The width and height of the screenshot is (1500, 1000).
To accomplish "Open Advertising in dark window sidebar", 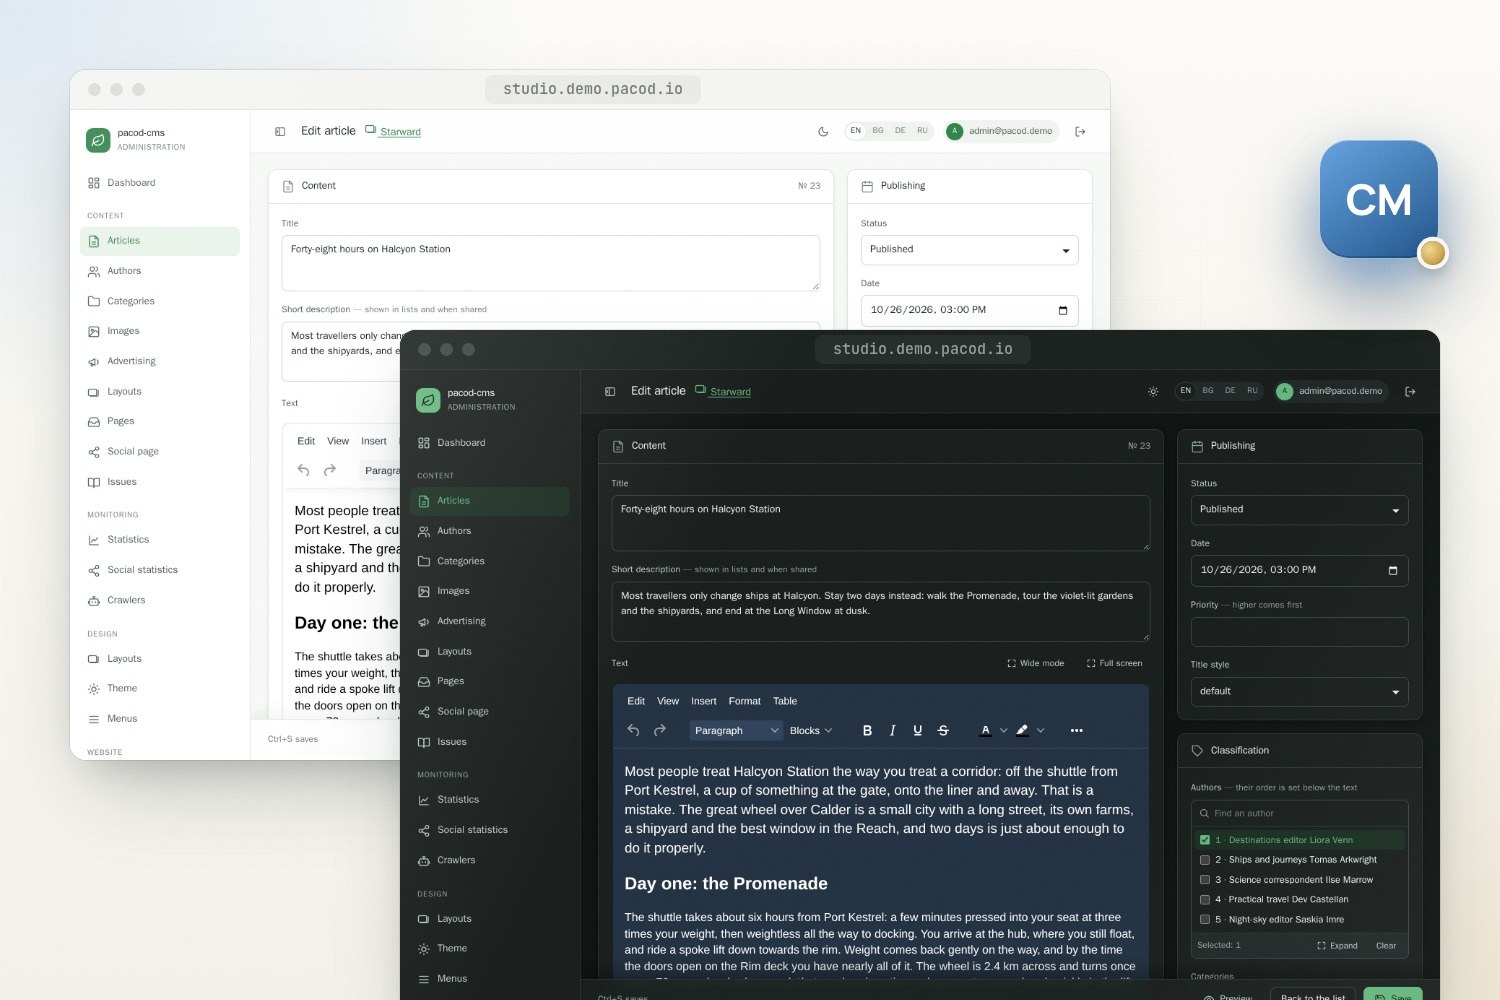I will point(490,621).
